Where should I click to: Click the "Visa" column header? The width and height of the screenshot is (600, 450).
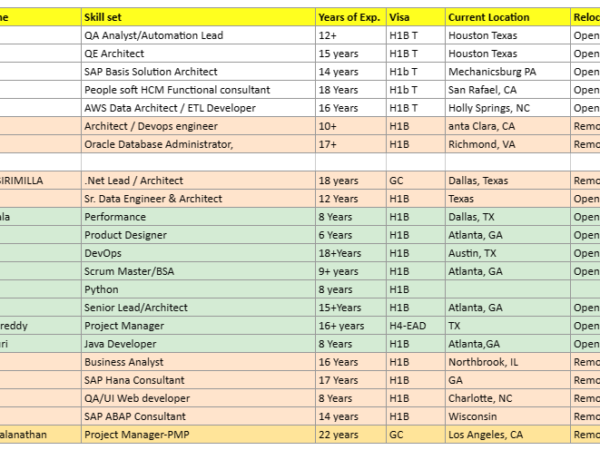pyautogui.click(x=399, y=17)
